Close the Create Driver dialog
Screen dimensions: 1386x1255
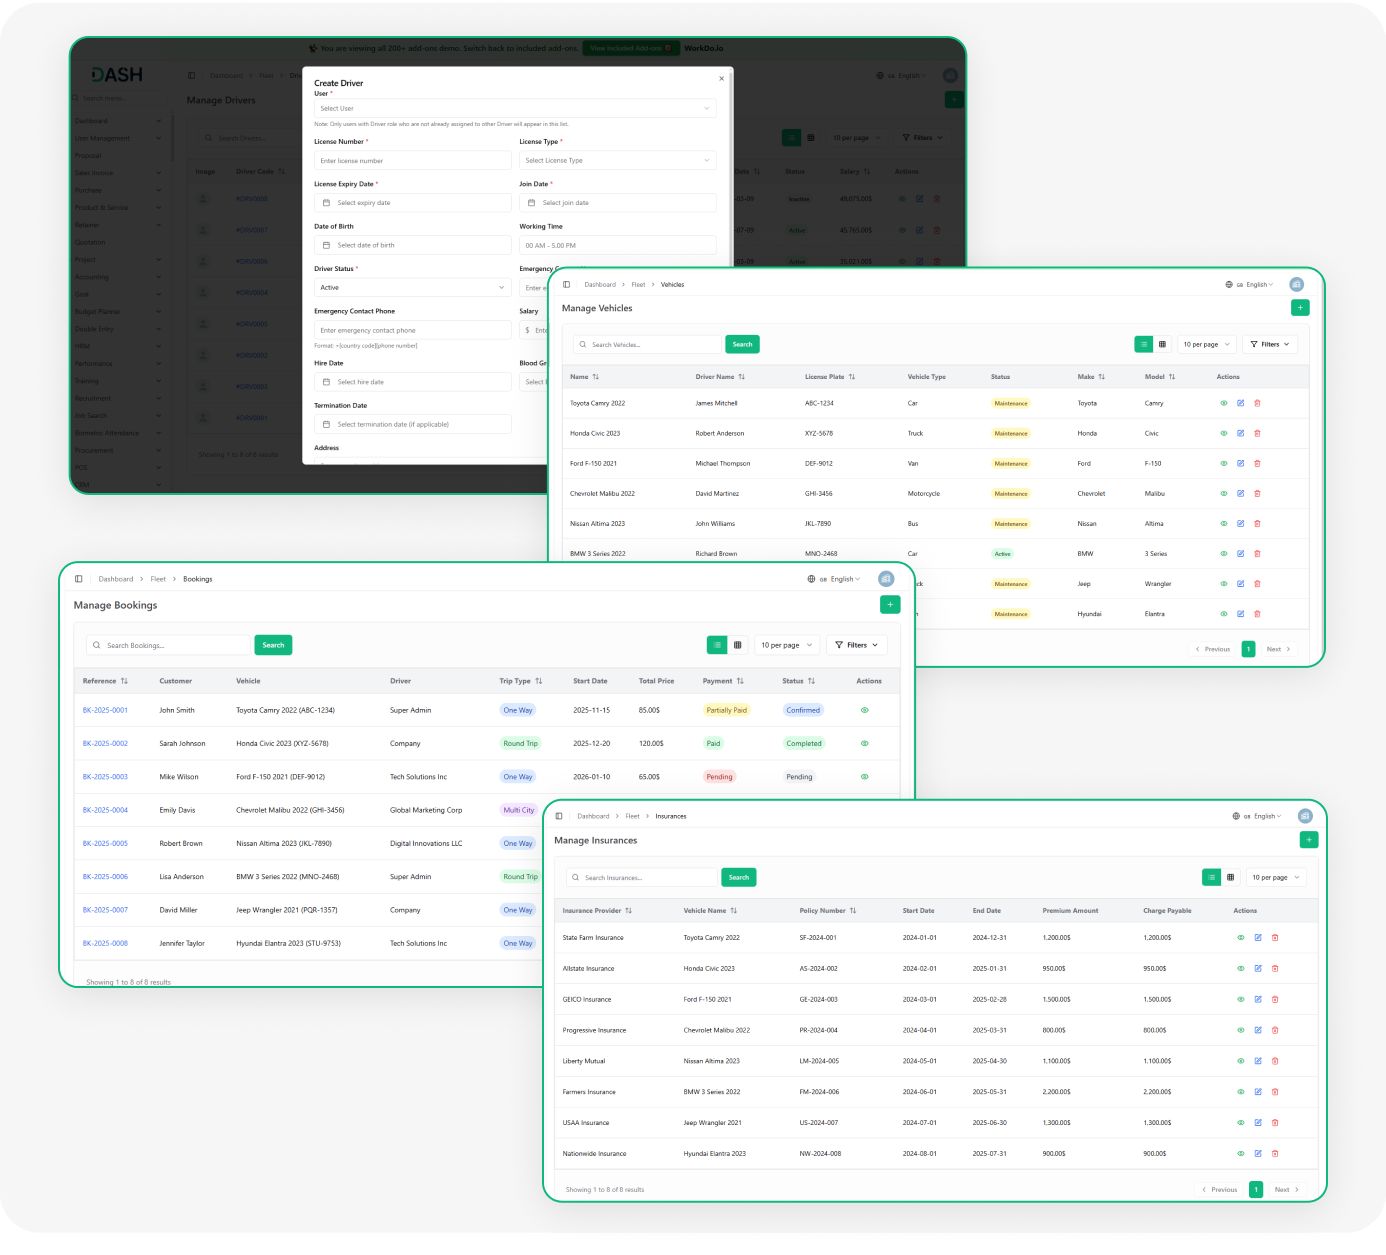[x=722, y=78]
